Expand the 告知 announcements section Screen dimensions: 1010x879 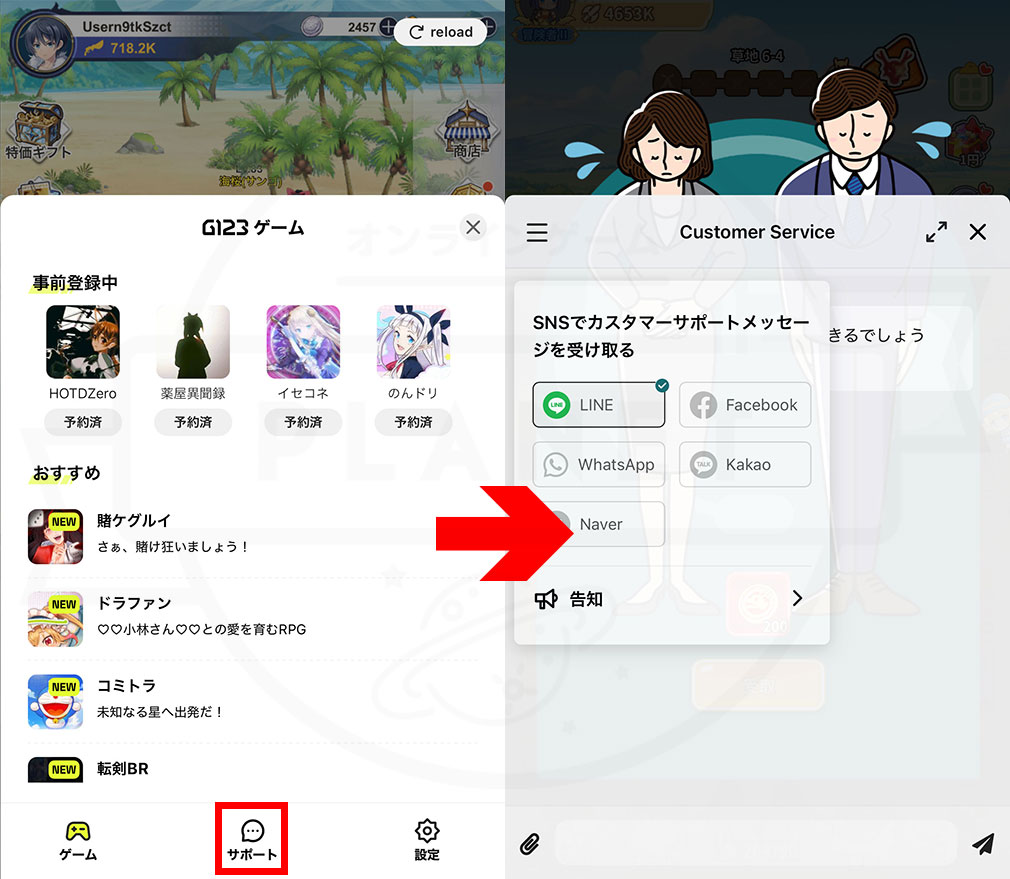796,598
